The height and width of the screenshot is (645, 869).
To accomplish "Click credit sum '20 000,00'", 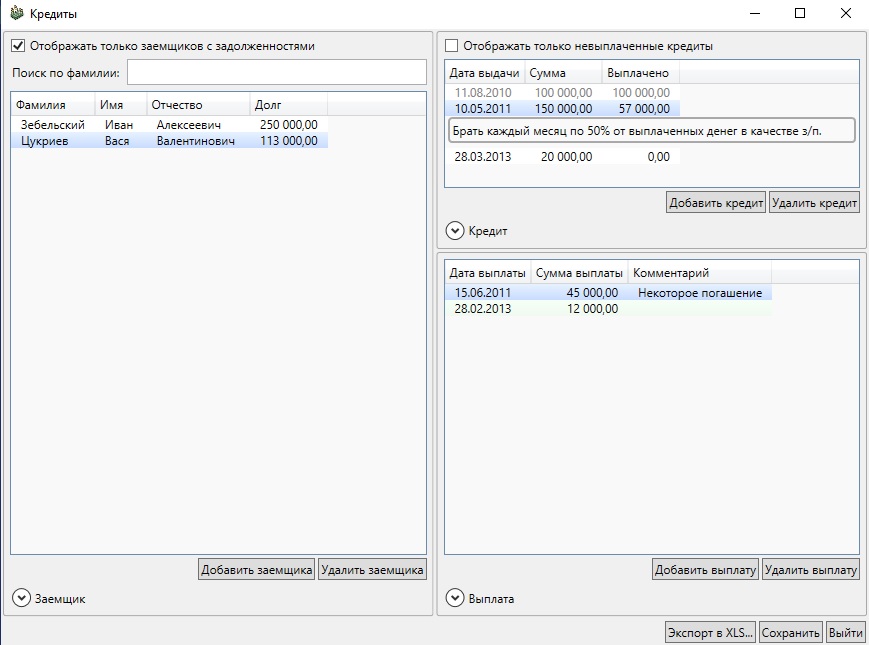I will pos(566,157).
